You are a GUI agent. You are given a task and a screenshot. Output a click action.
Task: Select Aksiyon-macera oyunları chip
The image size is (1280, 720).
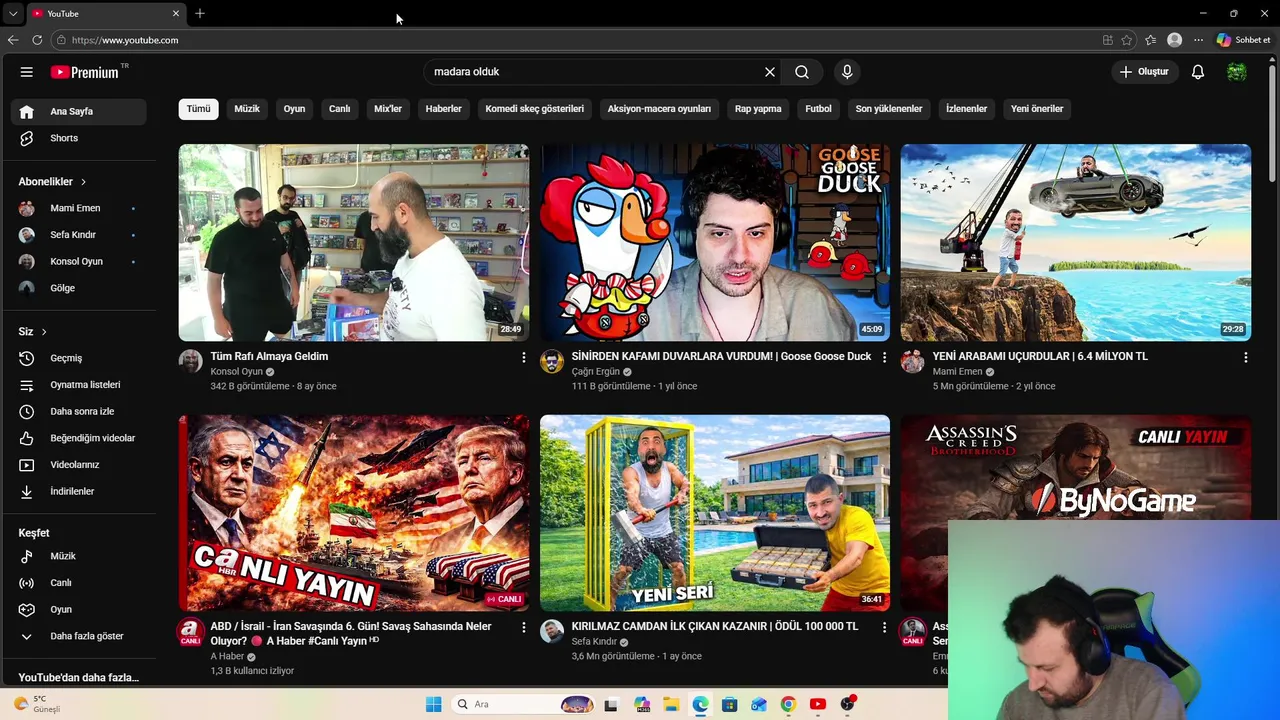point(659,109)
